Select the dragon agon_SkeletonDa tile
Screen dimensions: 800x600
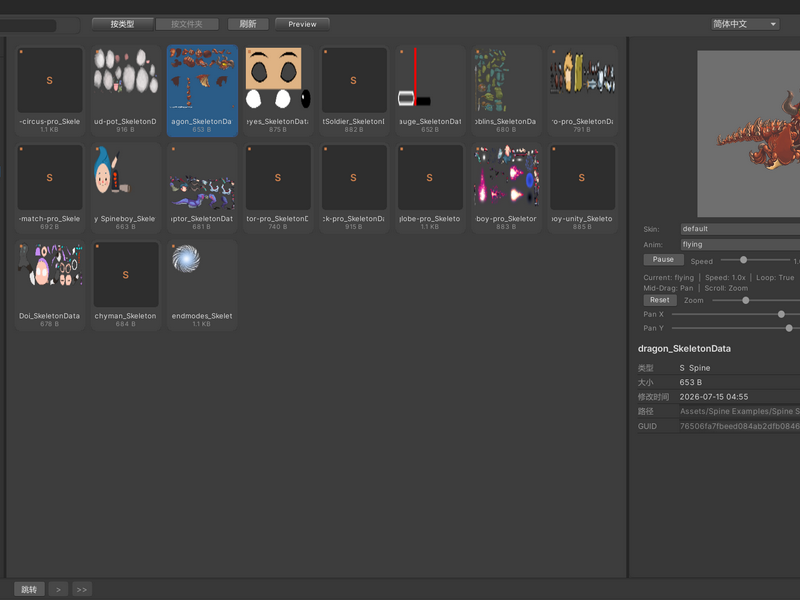[x=202, y=90]
